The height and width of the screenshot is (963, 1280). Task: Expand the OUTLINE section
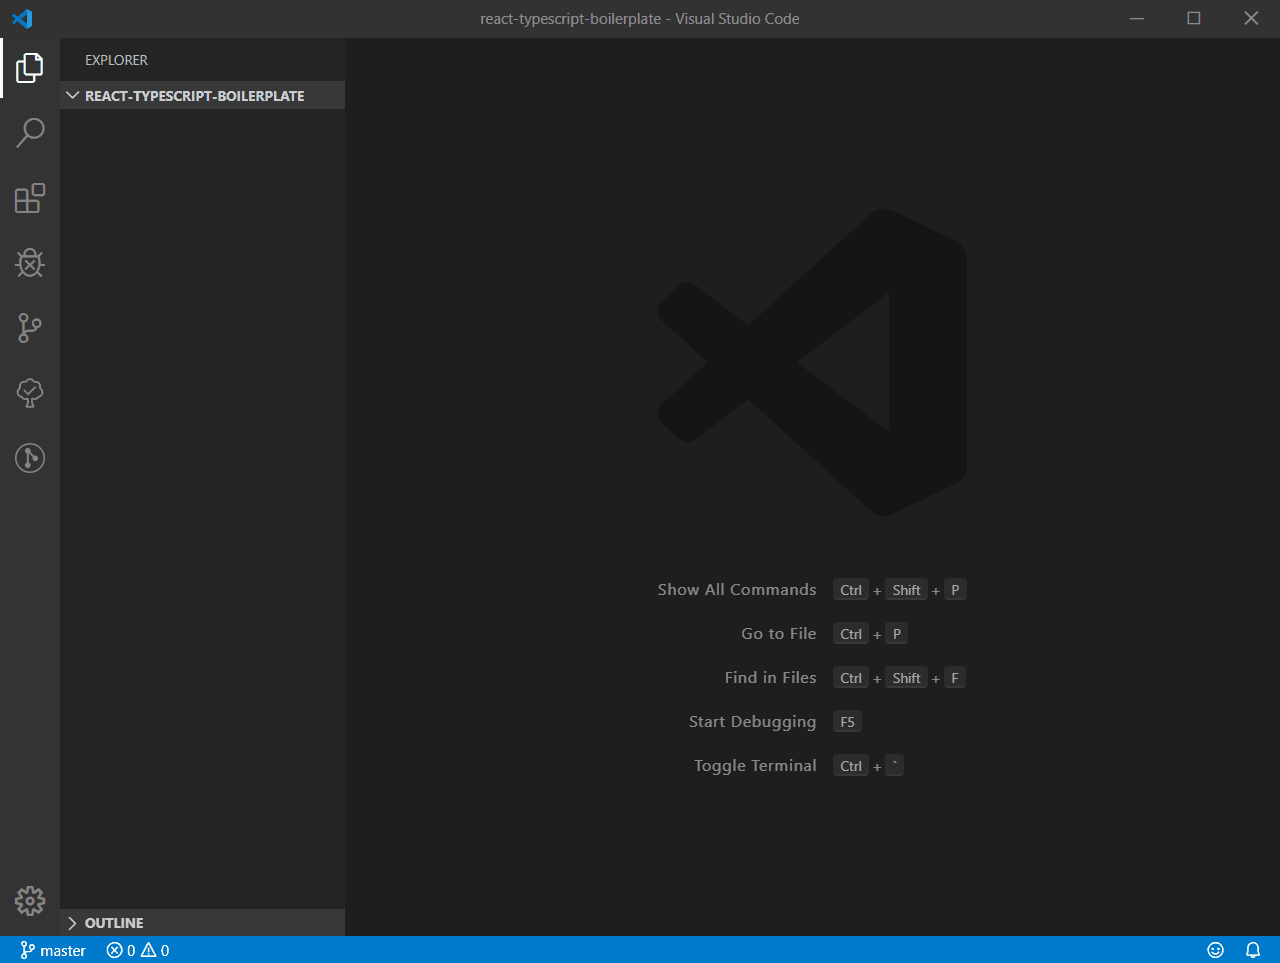[x=202, y=923]
